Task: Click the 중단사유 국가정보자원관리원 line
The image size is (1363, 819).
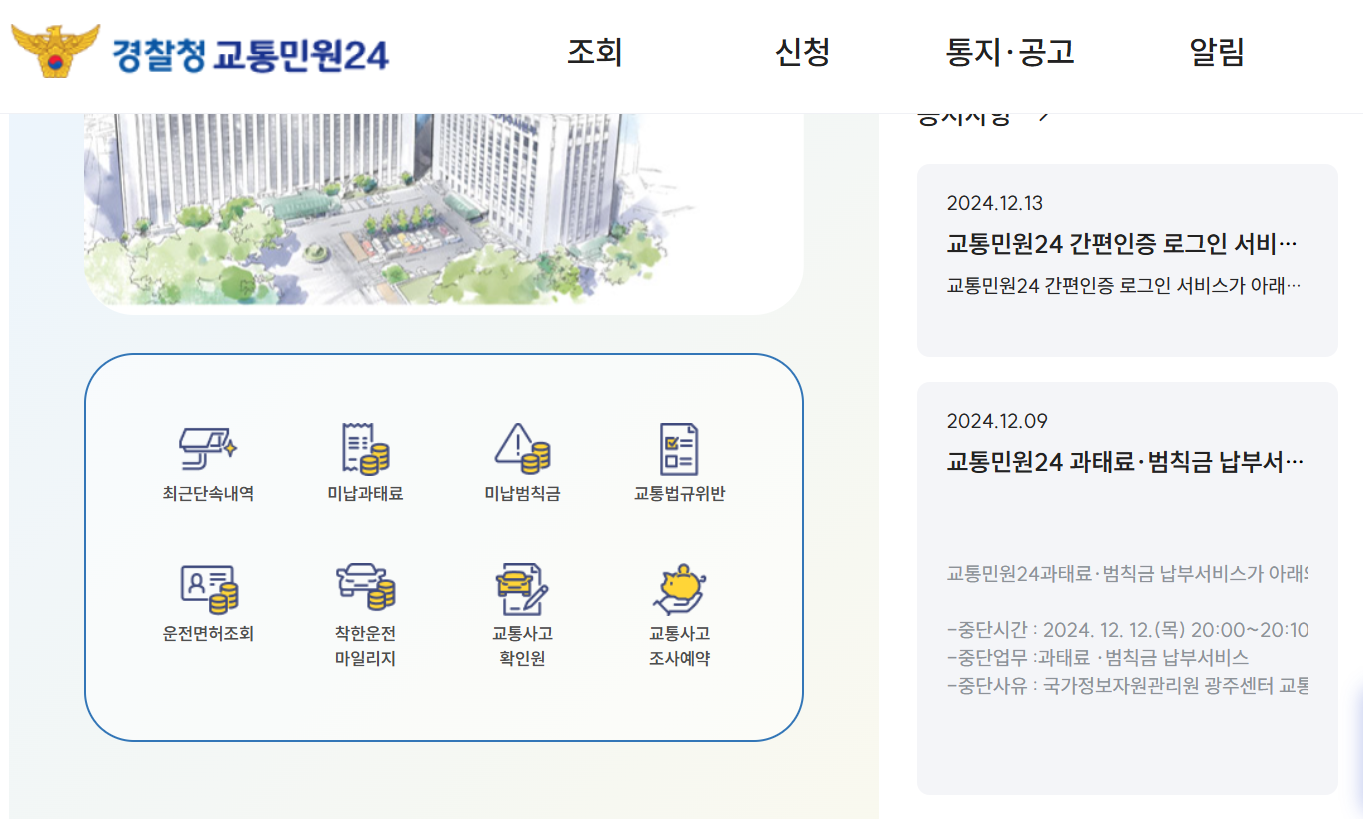Action: [x=1127, y=686]
